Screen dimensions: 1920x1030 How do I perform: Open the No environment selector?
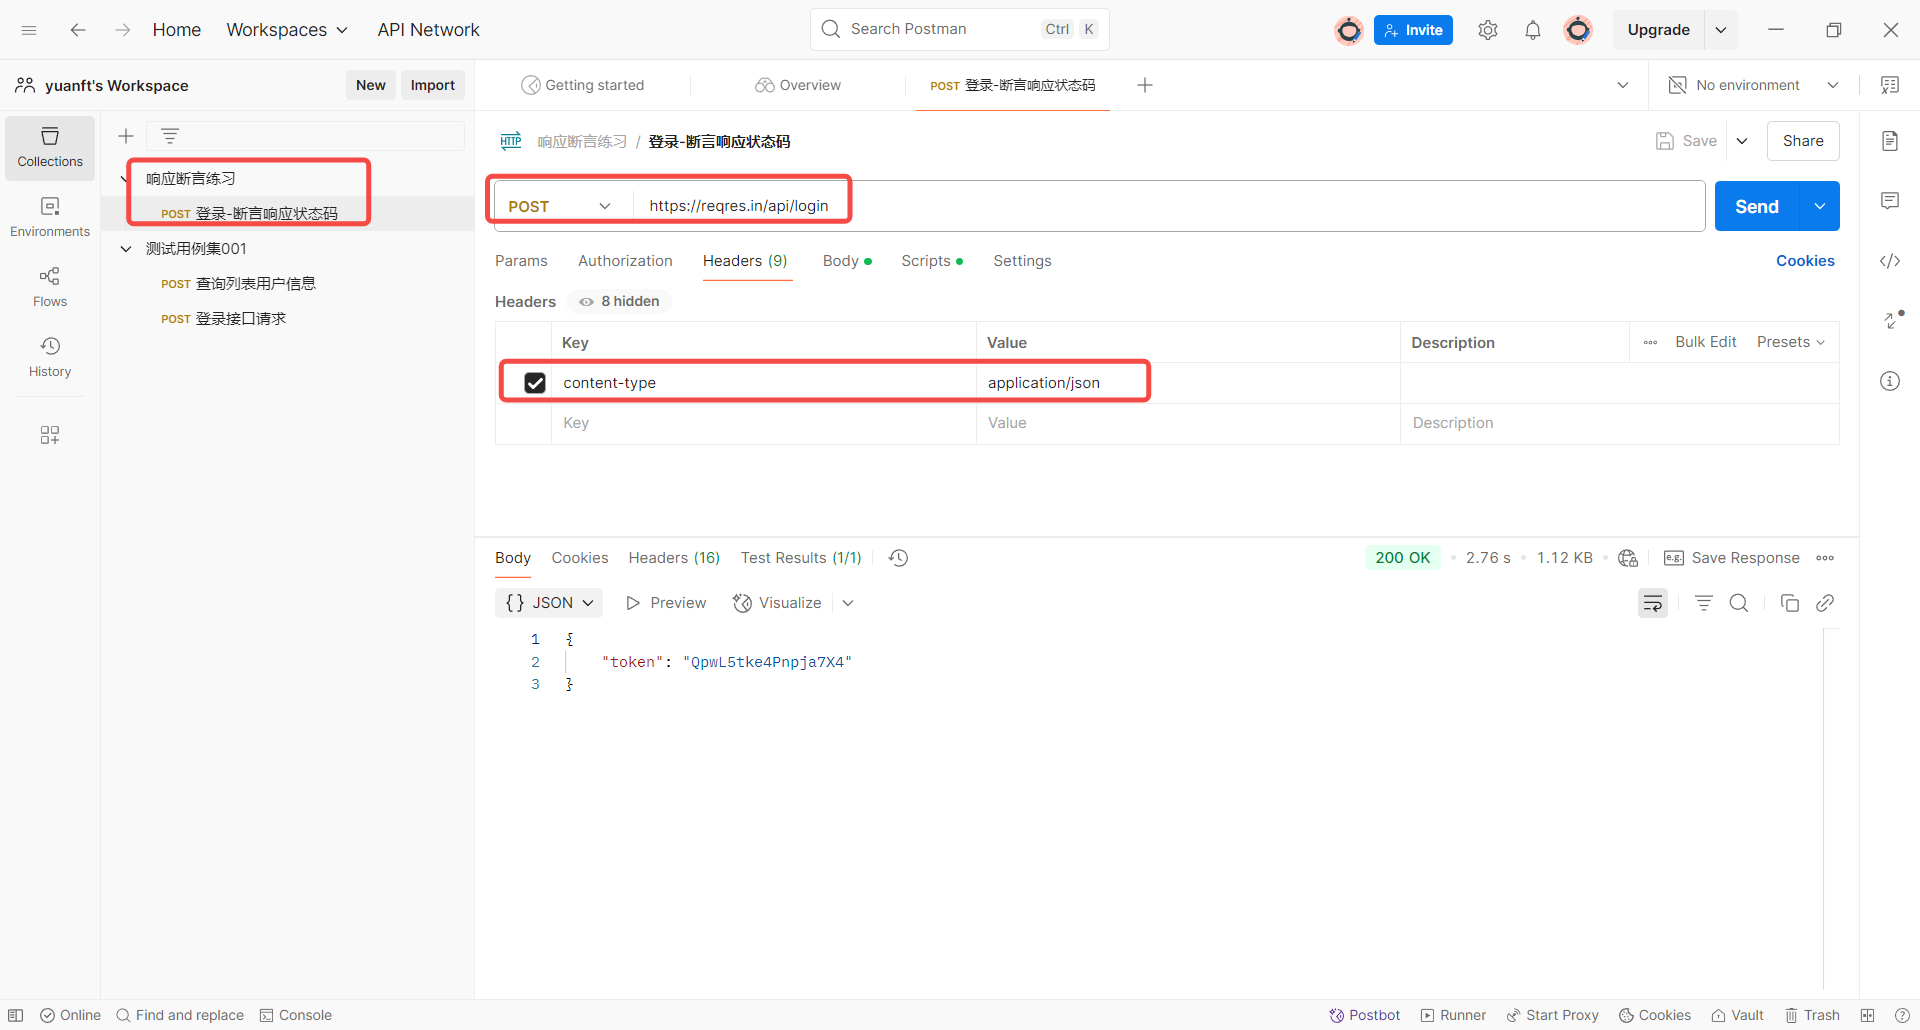coord(1754,85)
